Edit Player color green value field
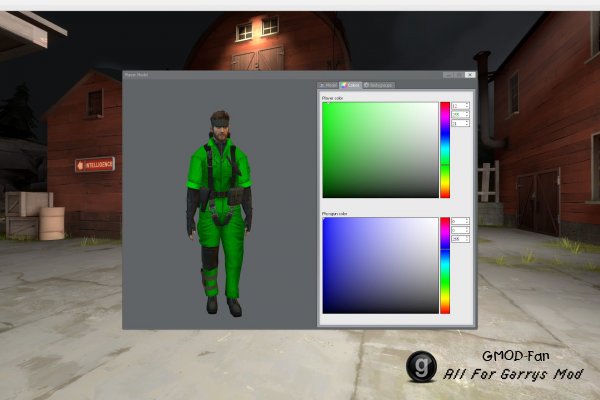 coord(460,114)
